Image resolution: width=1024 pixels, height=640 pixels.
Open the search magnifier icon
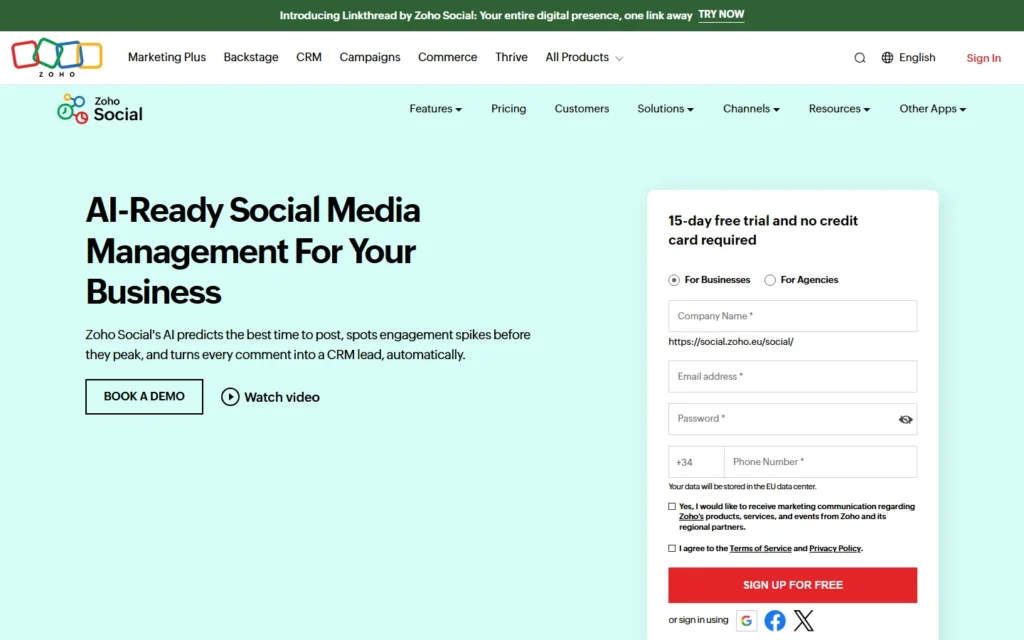click(x=859, y=57)
